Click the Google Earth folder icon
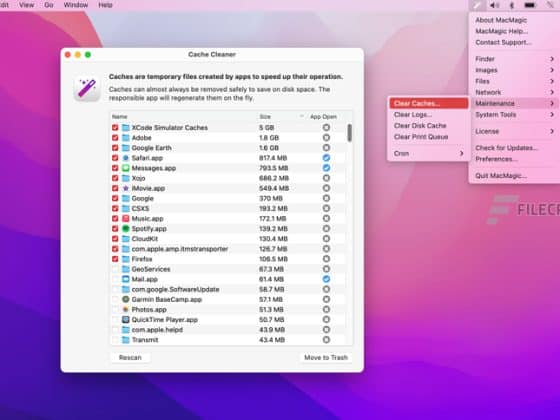Screen dimensions: 560x420 tap(125, 148)
